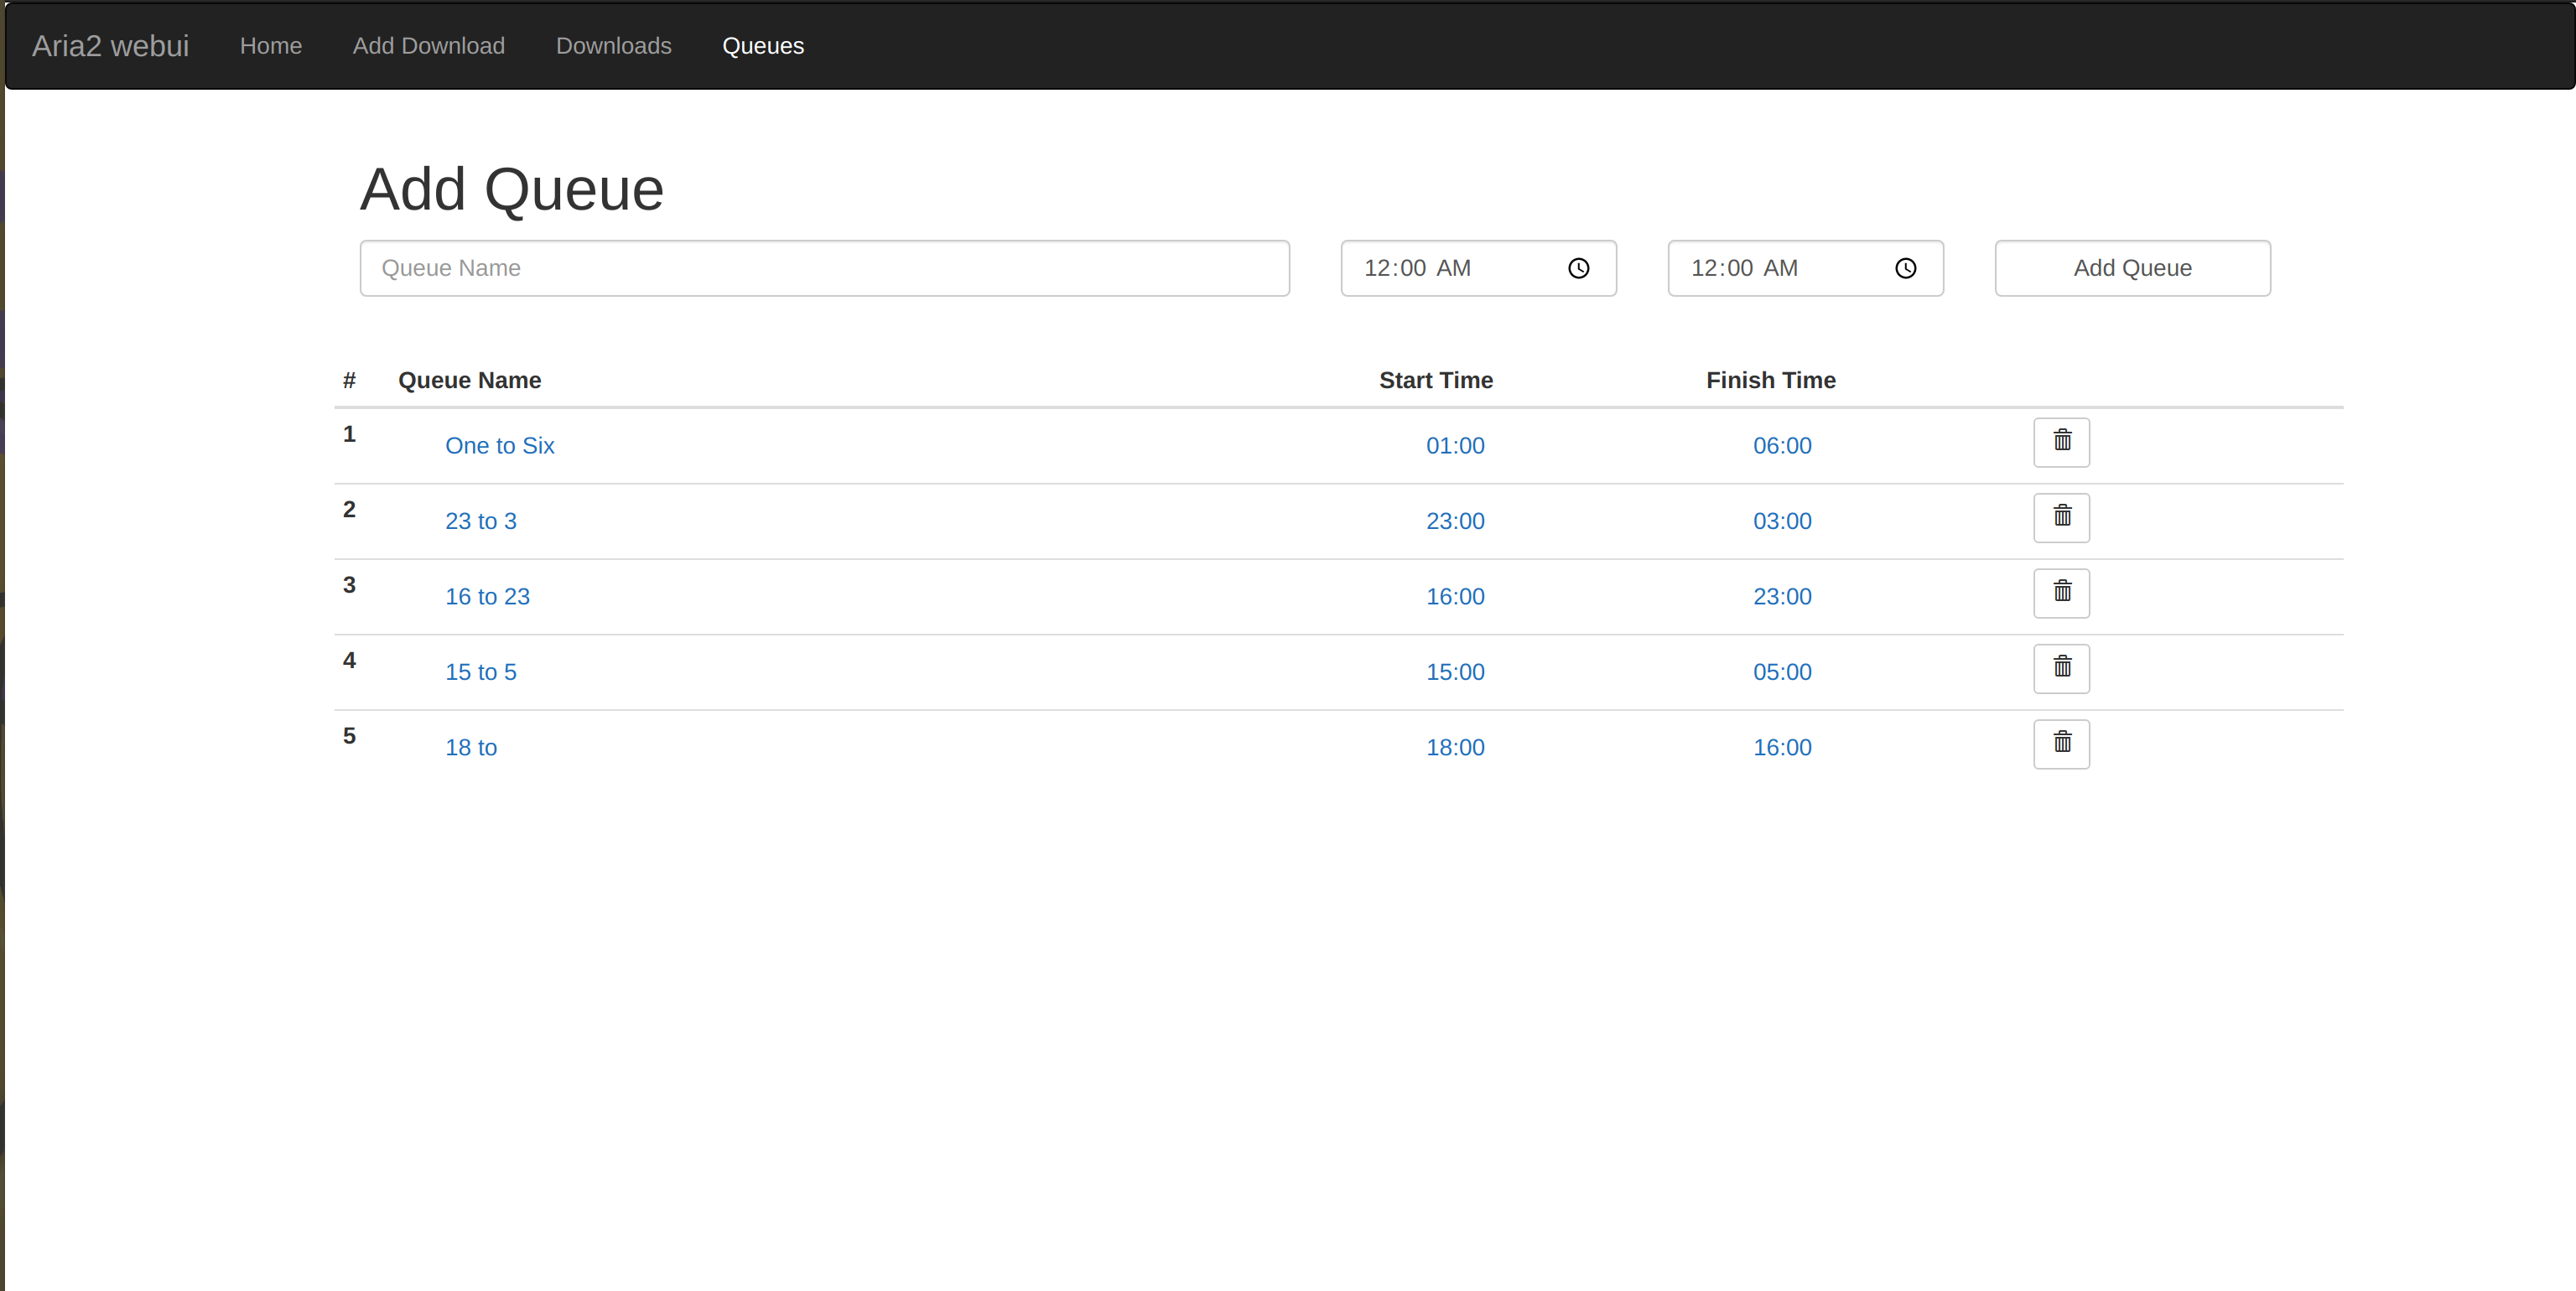The width and height of the screenshot is (2576, 1291).
Task: Delete the 18 to queue
Action: (x=2061, y=743)
